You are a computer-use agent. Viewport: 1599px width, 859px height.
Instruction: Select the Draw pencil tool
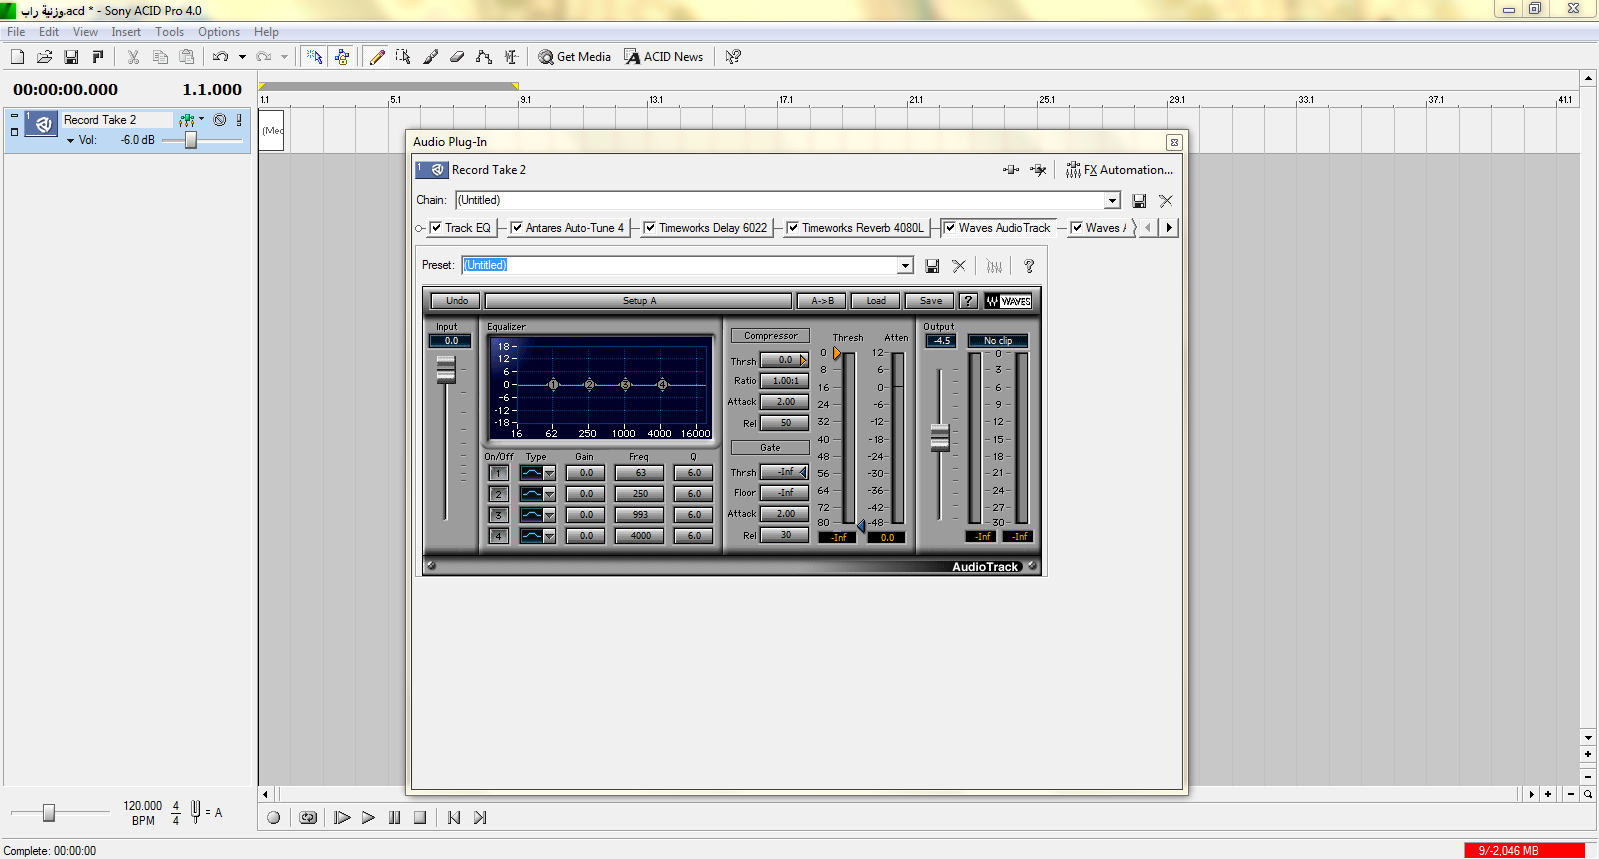click(x=377, y=57)
